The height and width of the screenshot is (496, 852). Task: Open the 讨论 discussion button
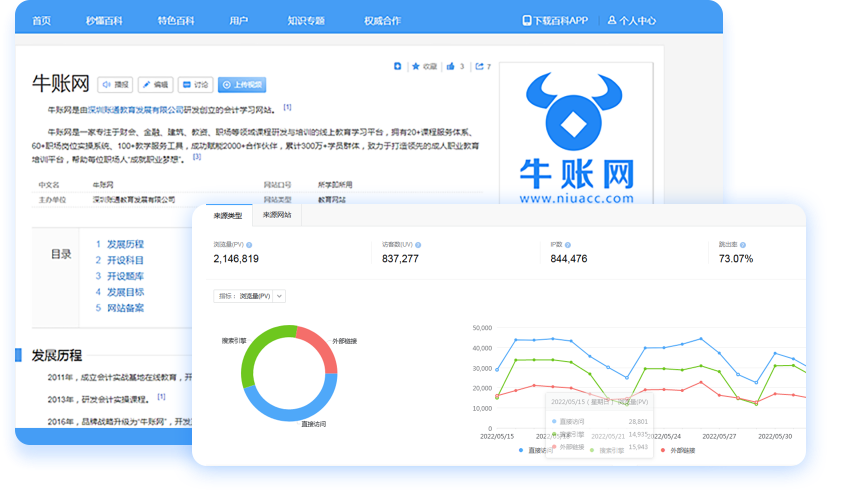[x=196, y=85]
